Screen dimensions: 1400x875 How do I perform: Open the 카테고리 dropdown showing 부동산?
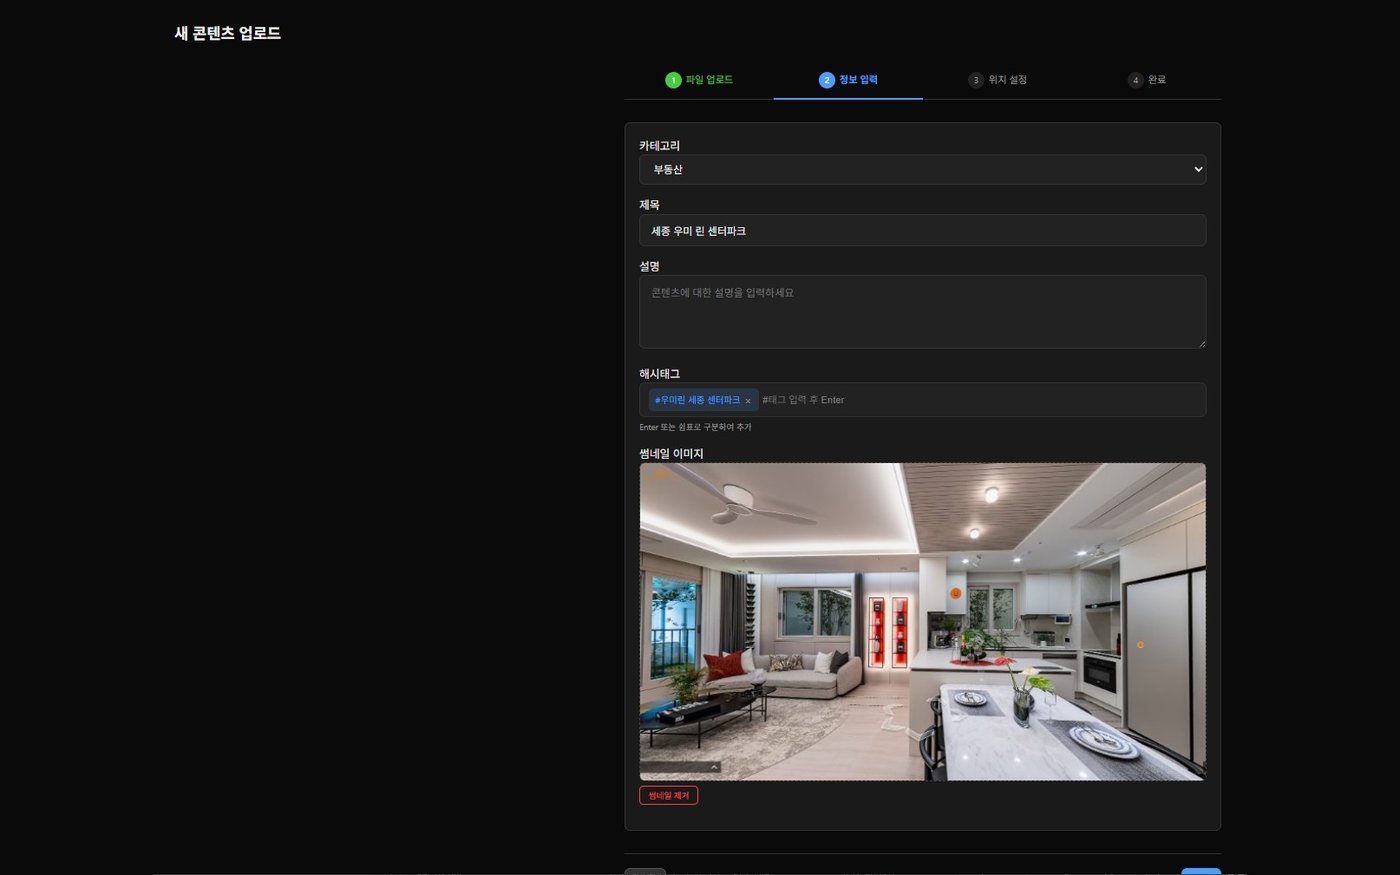[922, 169]
